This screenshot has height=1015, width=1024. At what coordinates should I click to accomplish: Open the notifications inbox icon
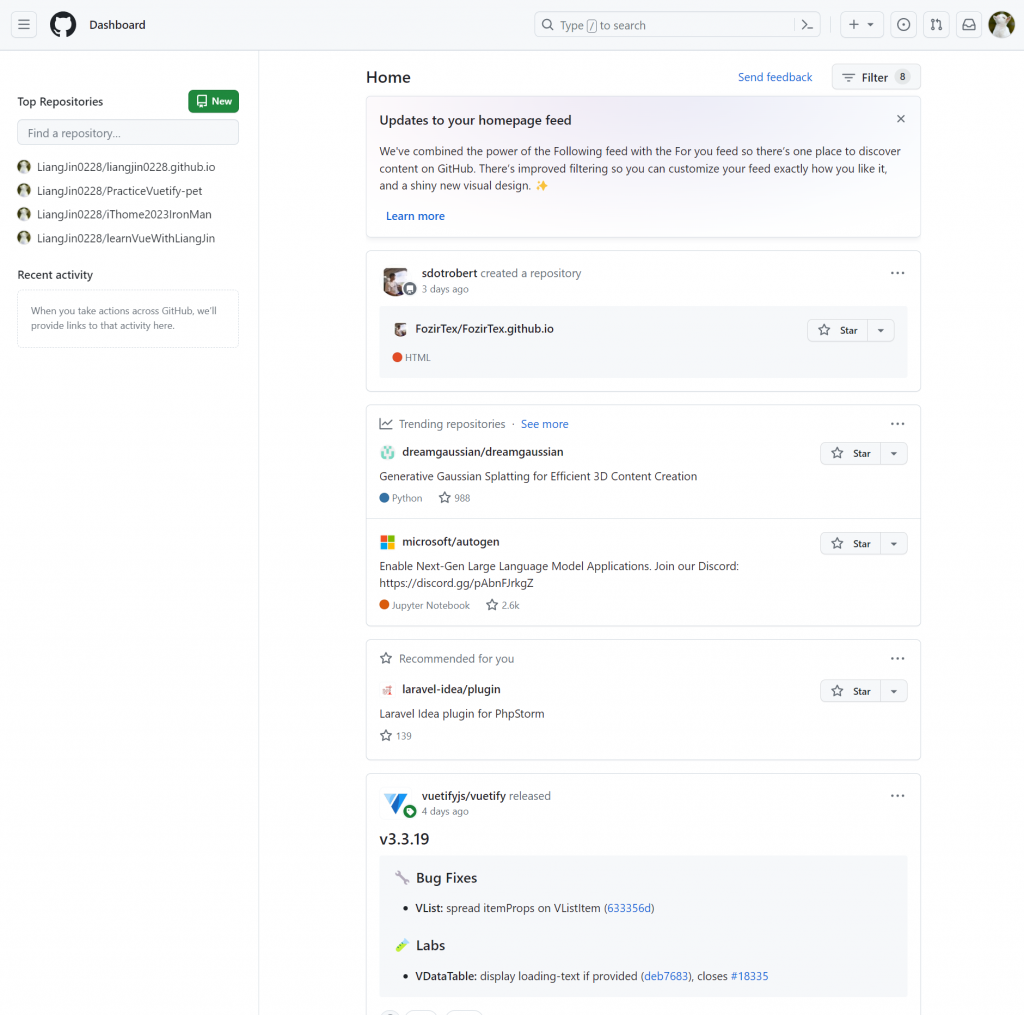pos(968,25)
